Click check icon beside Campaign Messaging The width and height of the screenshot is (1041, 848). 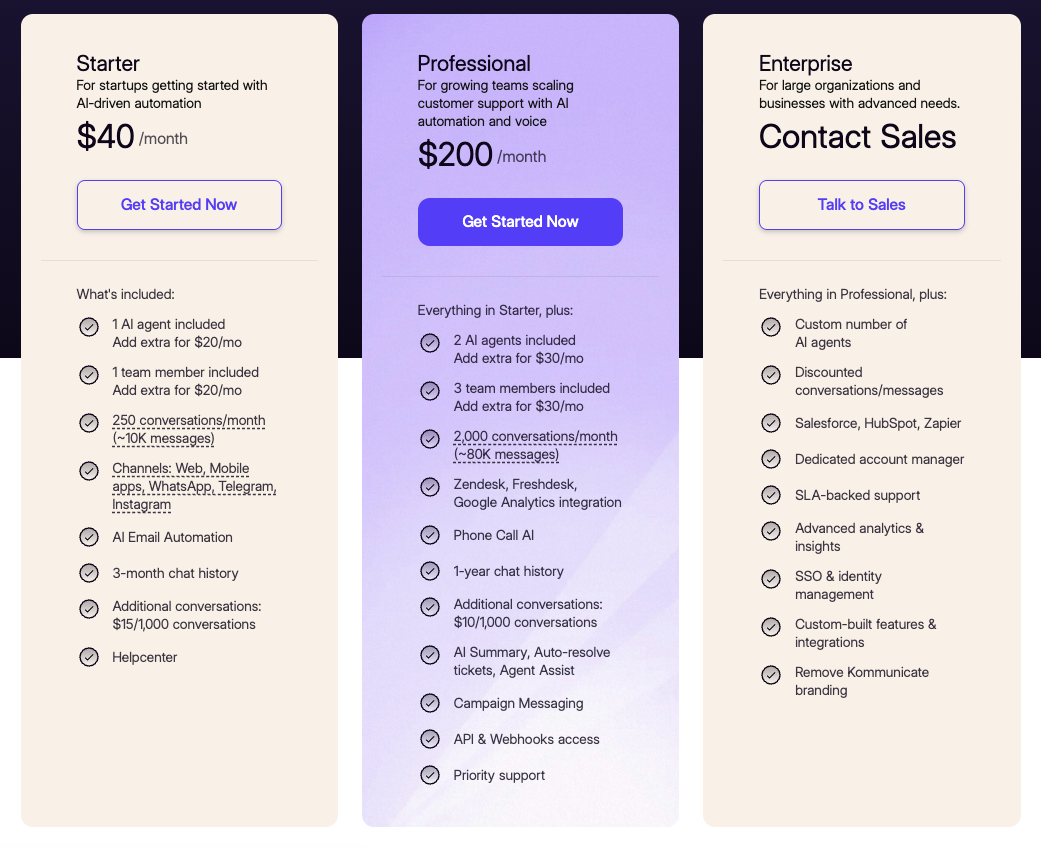pos(430,703)
